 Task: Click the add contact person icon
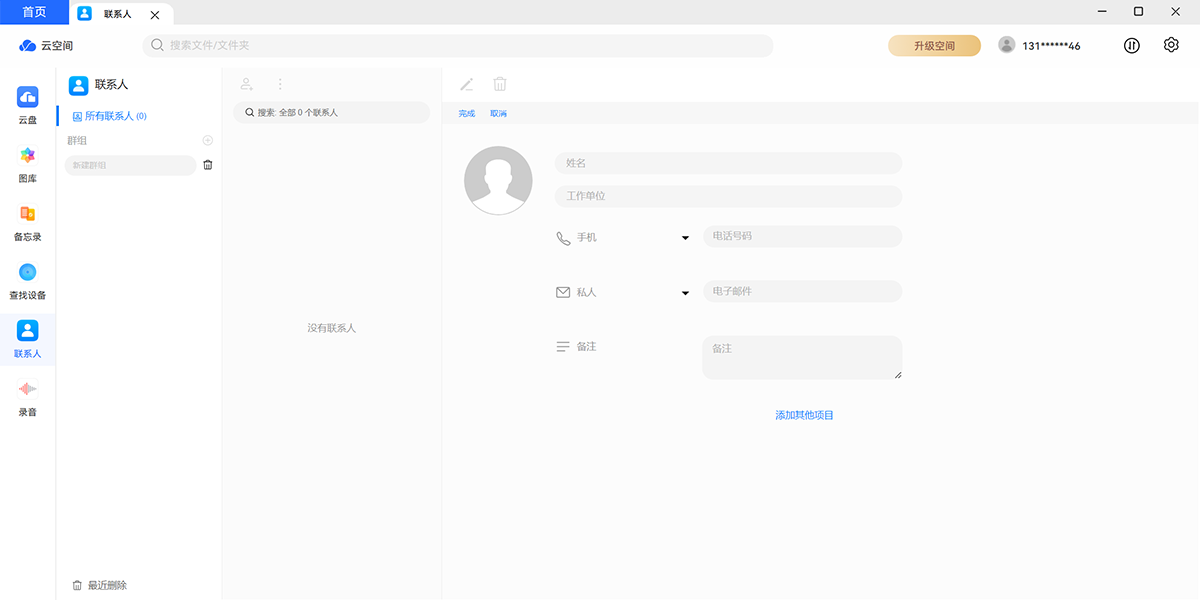[x=247, y=85]
